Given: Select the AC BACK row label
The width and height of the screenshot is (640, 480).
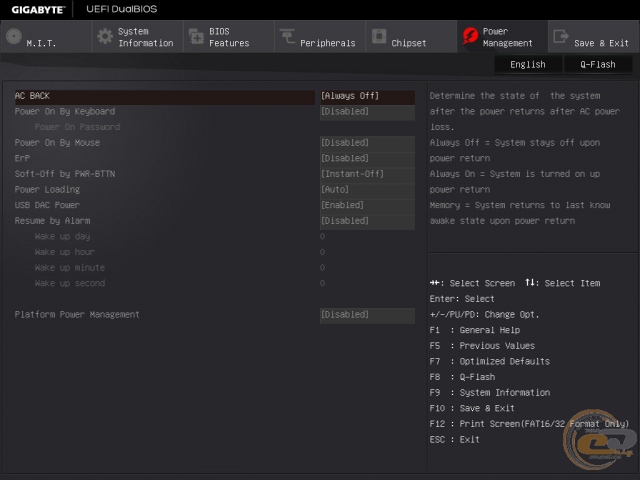Looking at the screenshot, I should pos(32,96).
